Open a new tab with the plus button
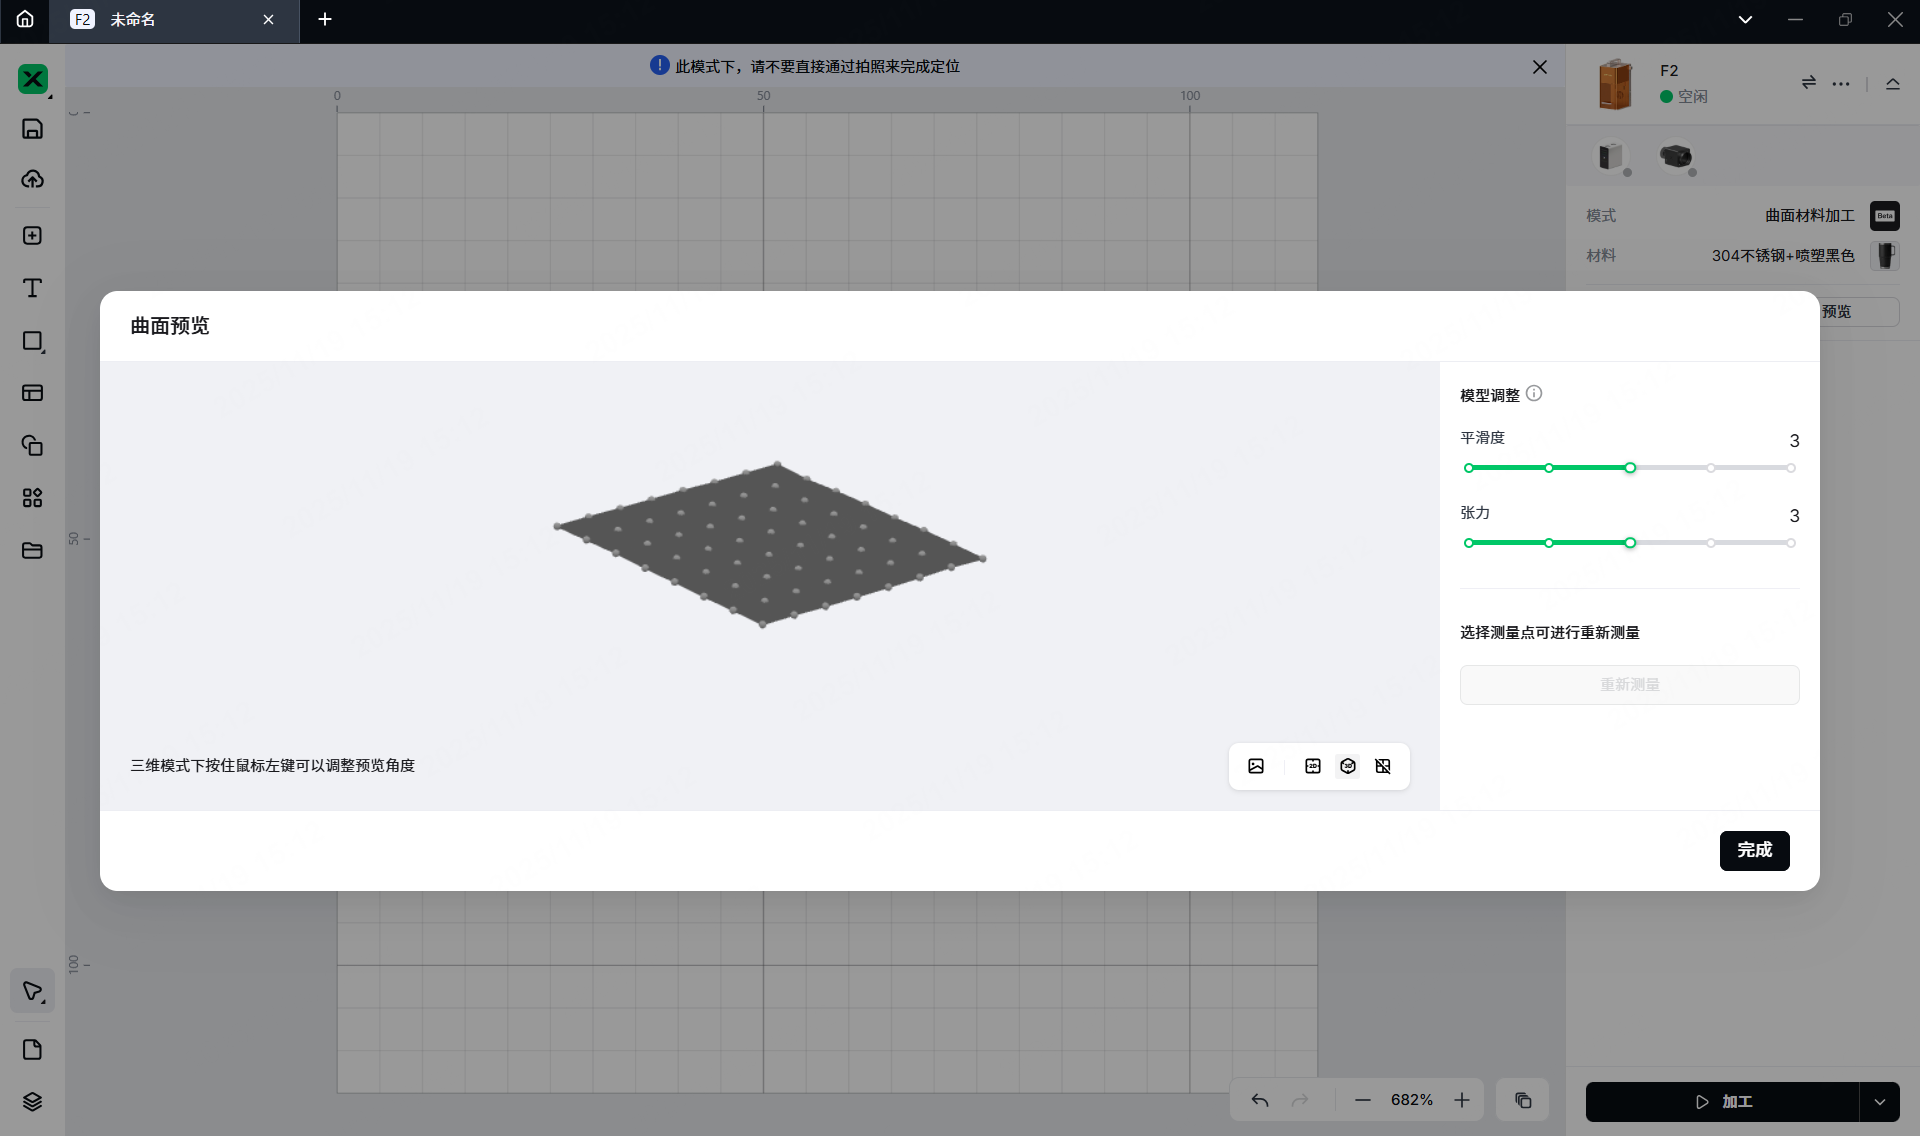 (325, 20)
